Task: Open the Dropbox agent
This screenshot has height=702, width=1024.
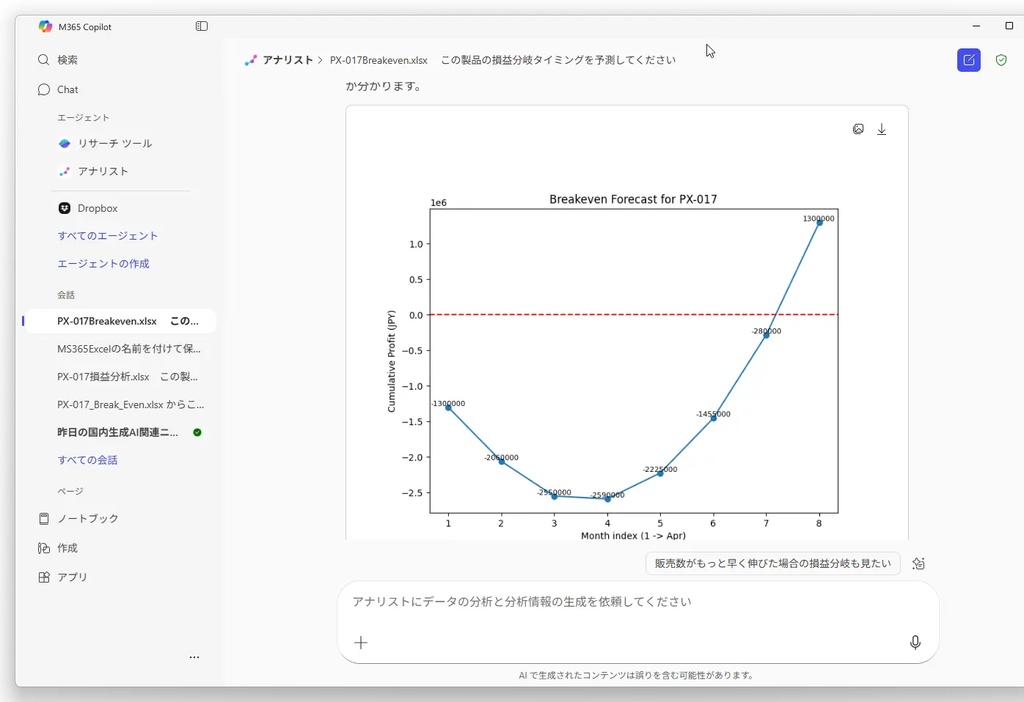Action: (x=97, y=208)
